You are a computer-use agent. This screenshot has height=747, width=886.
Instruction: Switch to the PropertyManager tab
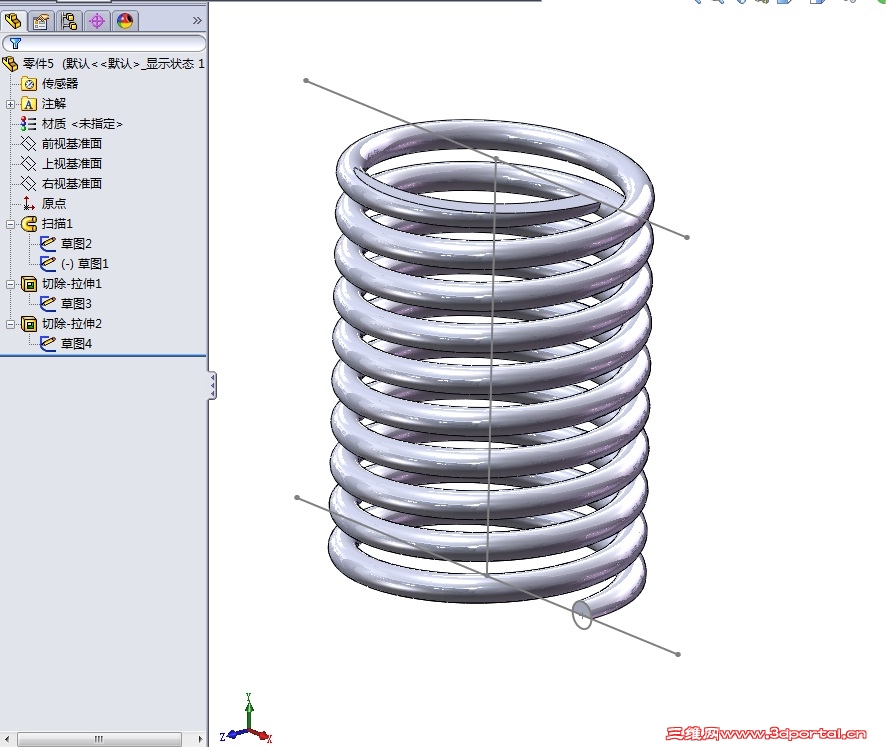click(41, 21)
